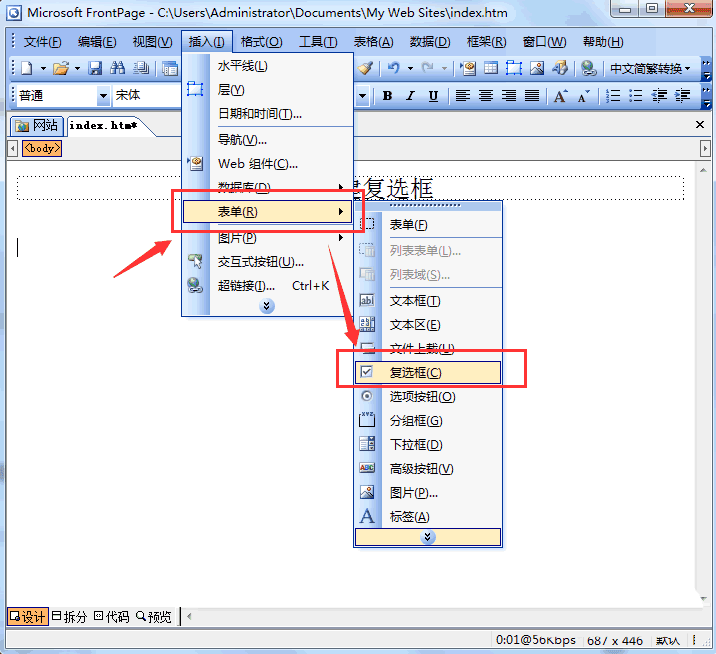This screenshot has height=654, width=716.
Task: Close the index.htm document tab
Action: coord(700,124)
